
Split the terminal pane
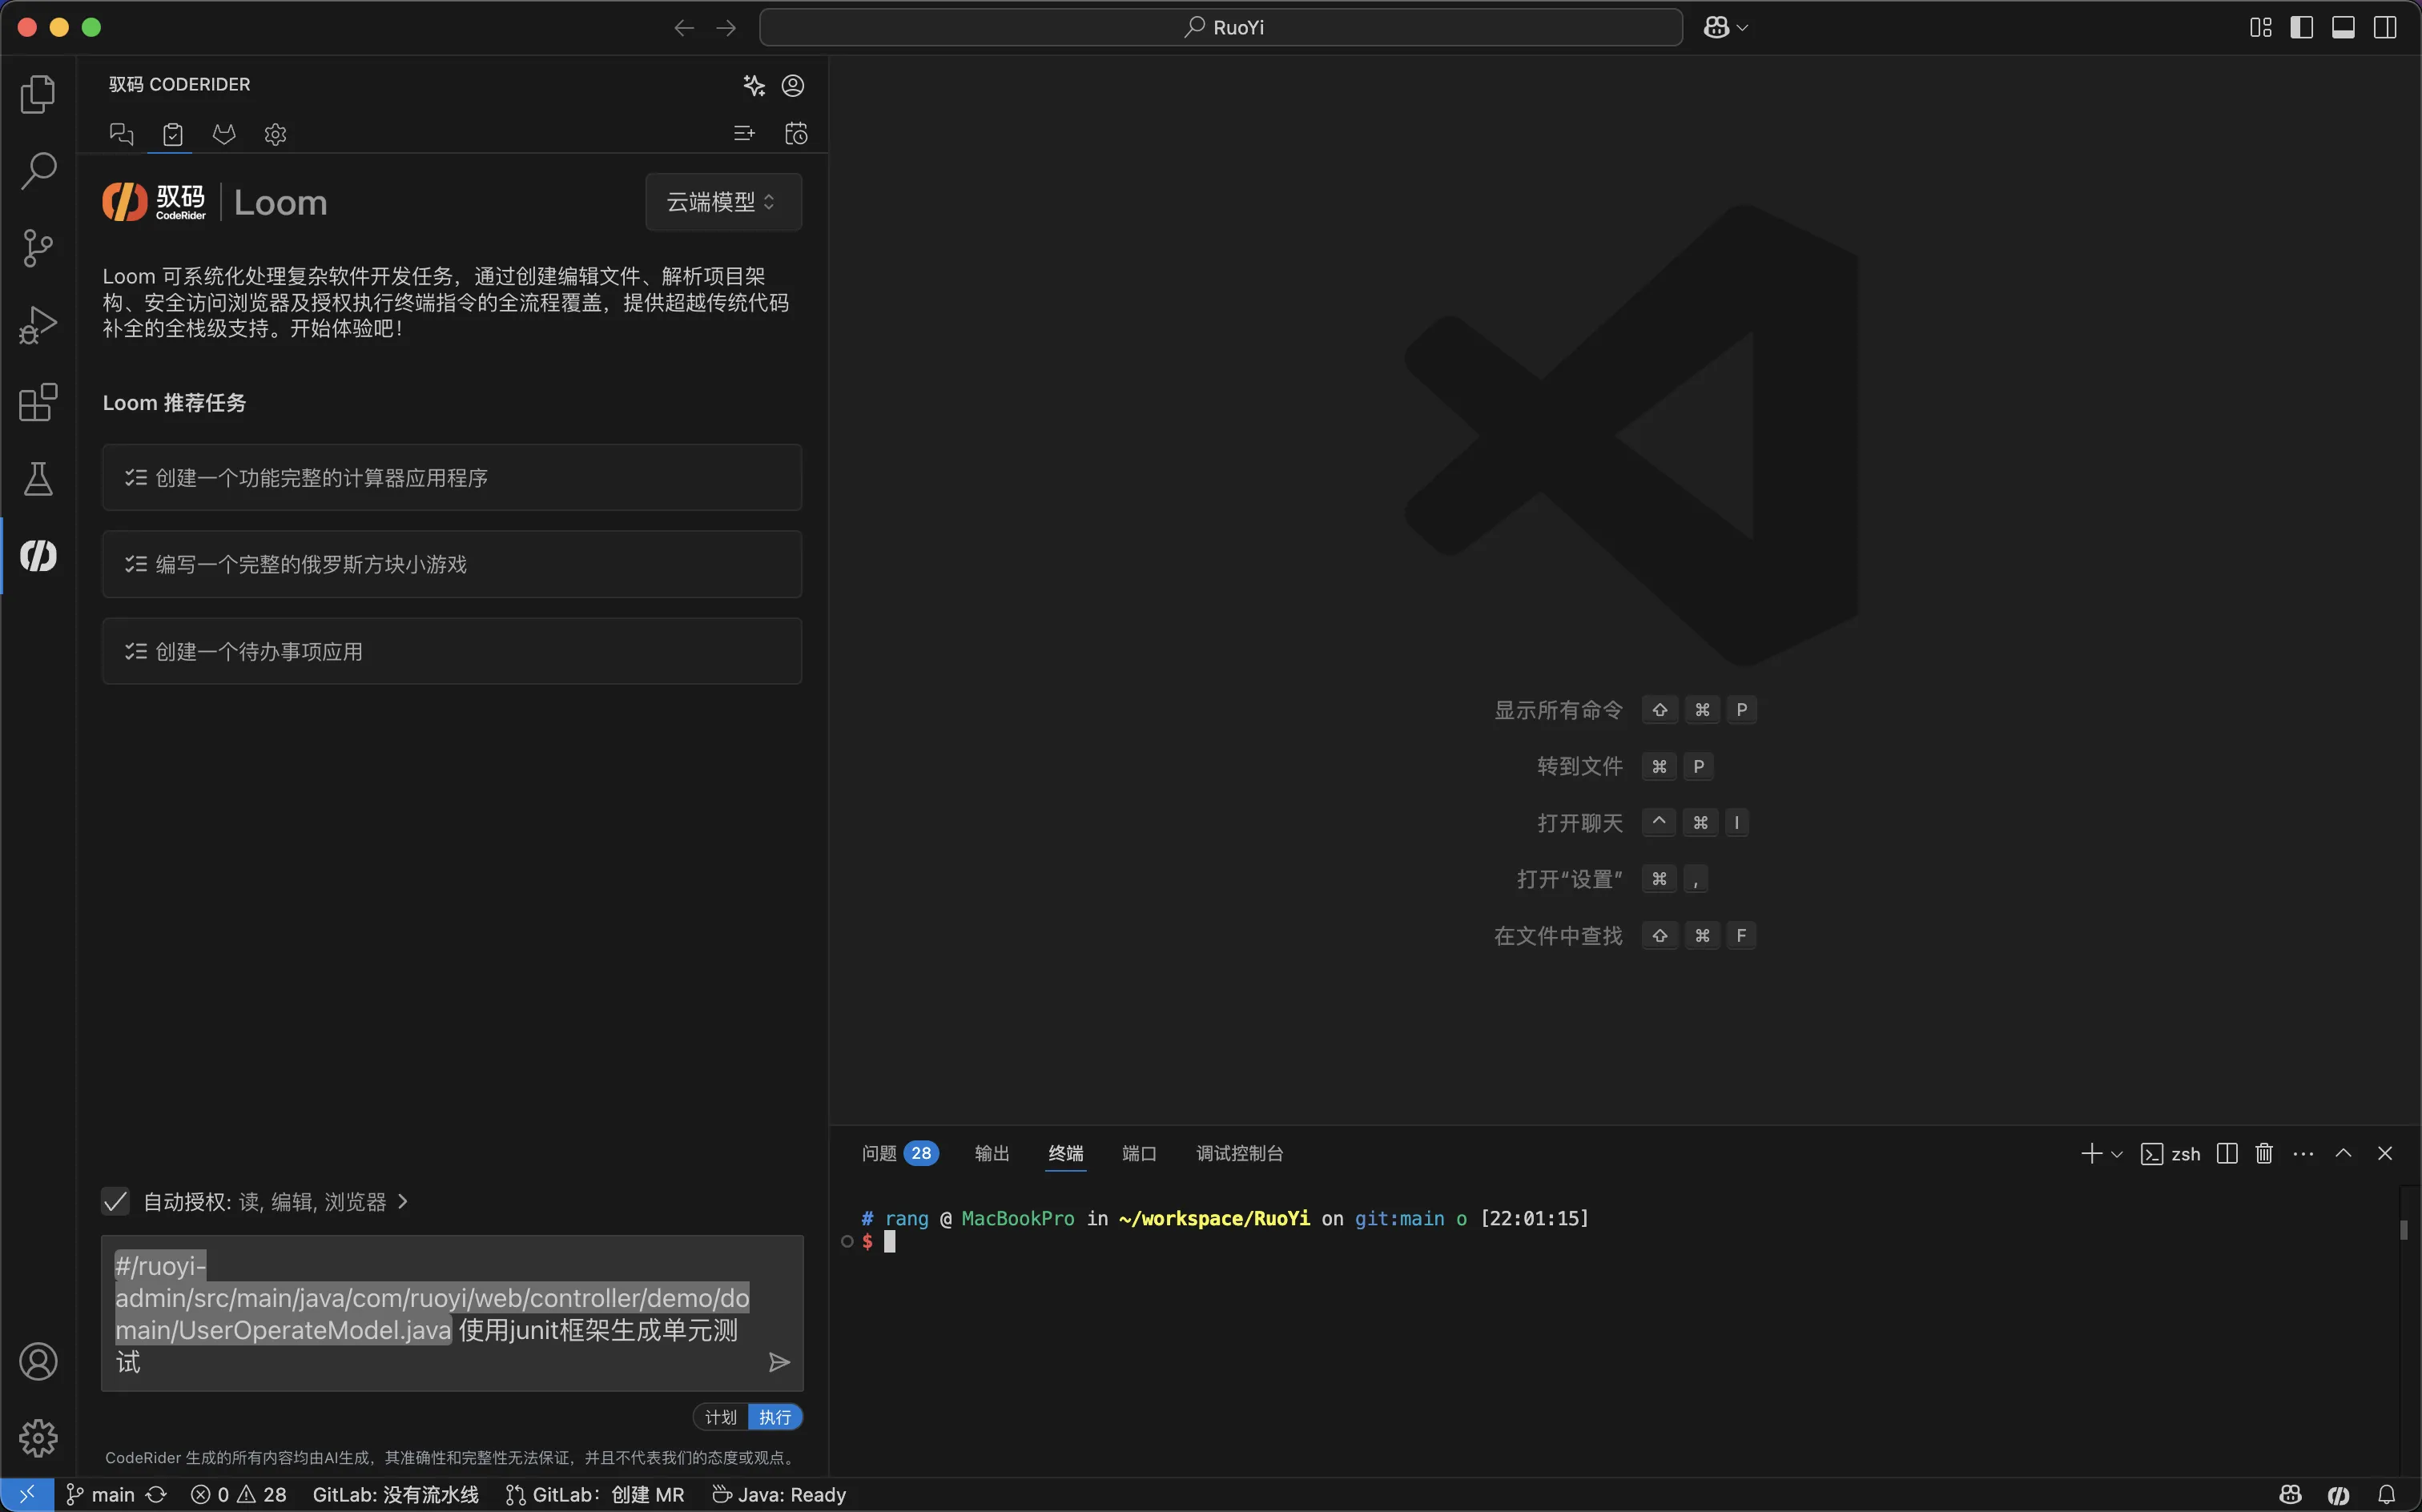[2226, 1154]
